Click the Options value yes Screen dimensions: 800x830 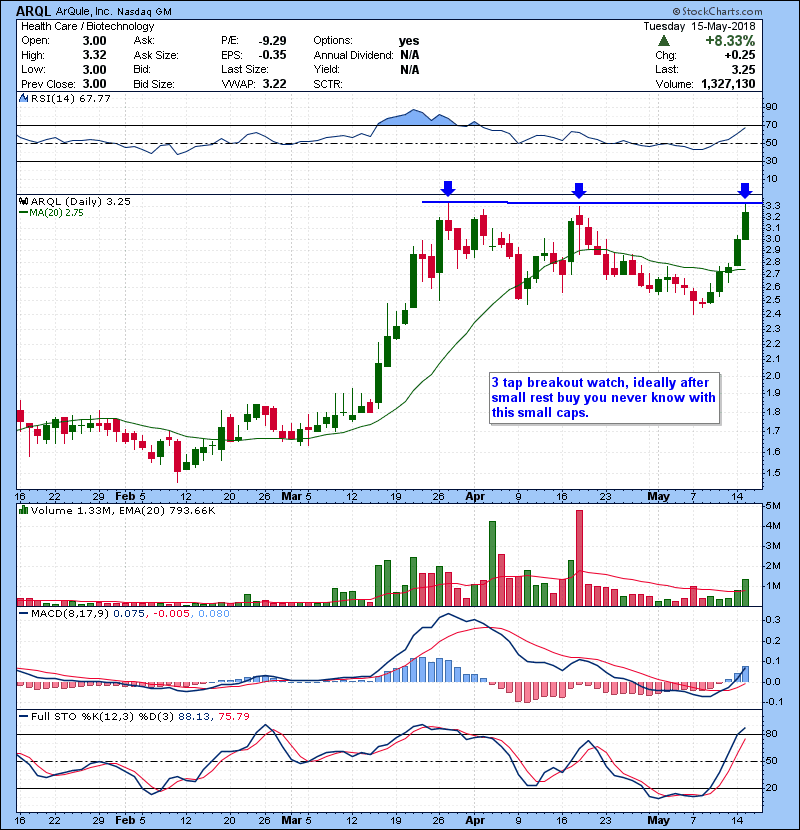(x=409, y=41)
